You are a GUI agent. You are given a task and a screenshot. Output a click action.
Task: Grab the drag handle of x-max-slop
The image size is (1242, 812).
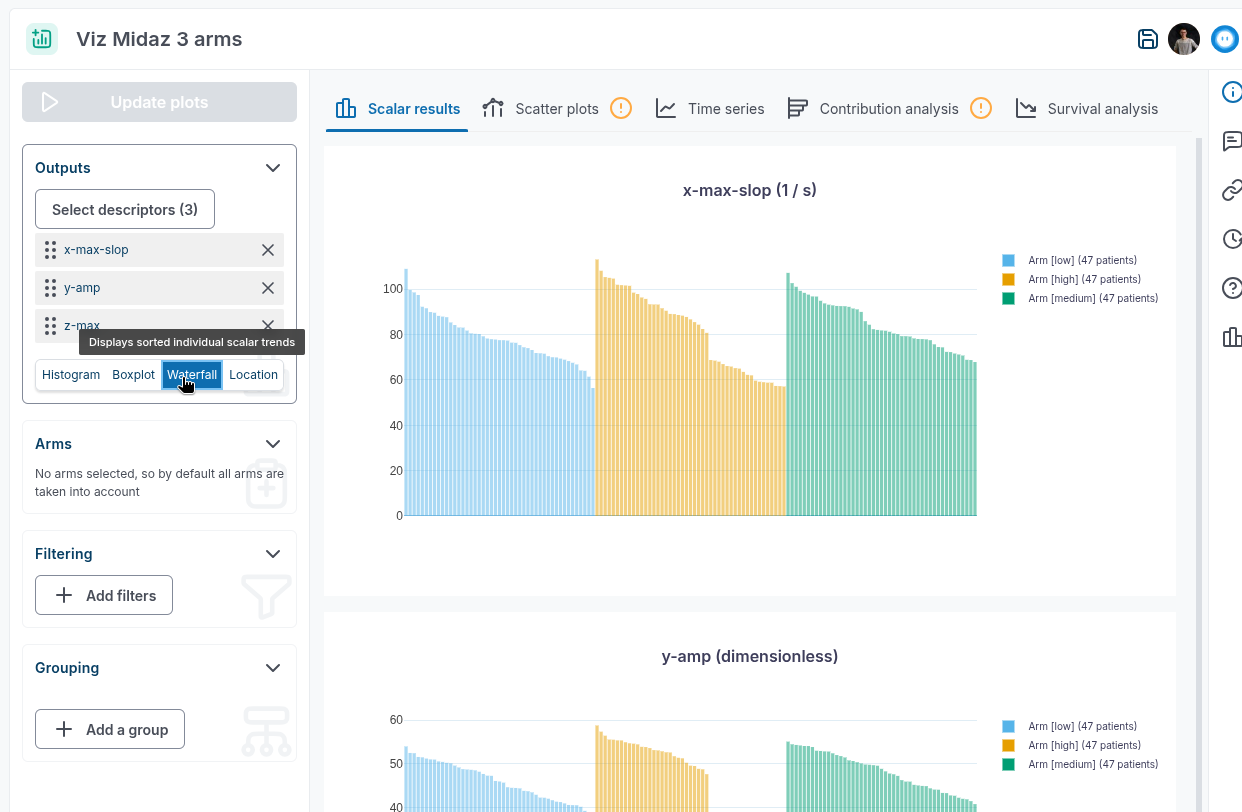tap(50, 250)
